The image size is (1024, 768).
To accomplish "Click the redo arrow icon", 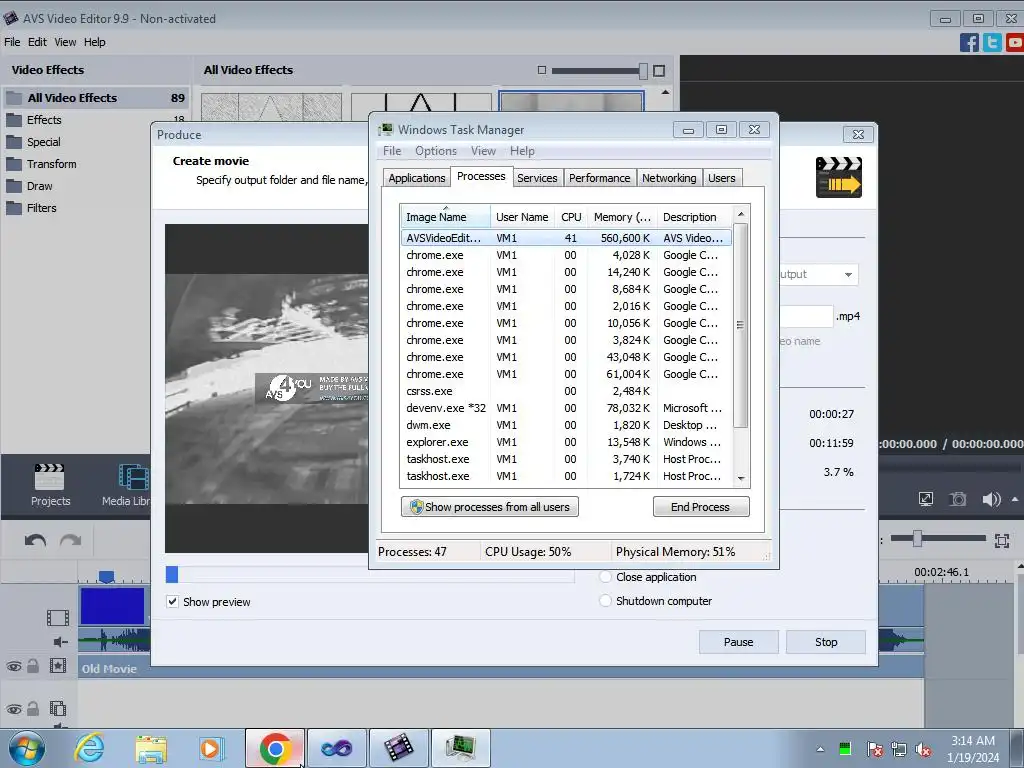I will point(71,541).
